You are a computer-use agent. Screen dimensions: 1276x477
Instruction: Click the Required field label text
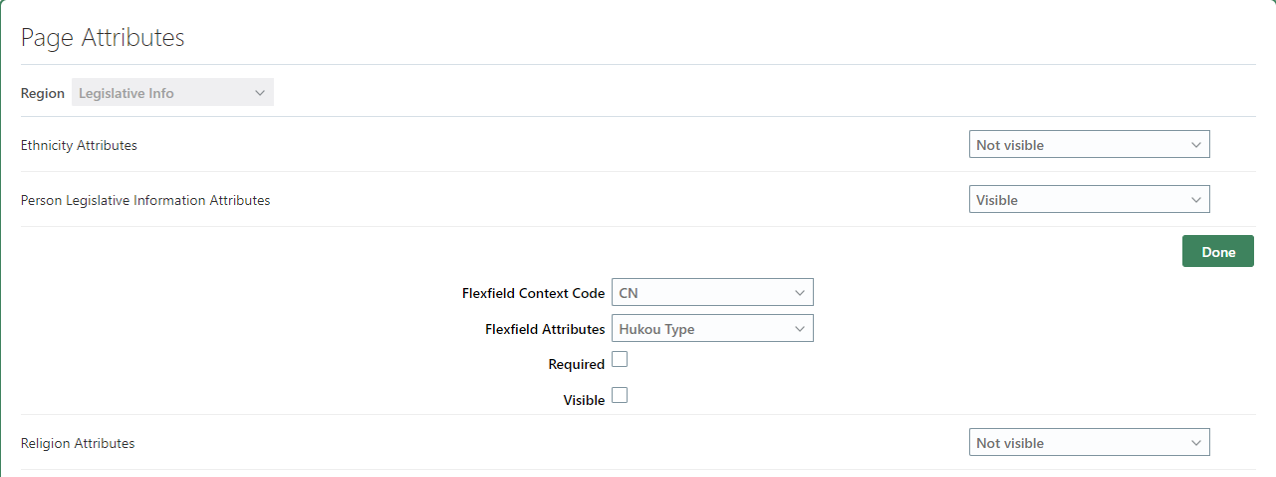(576, 365)
